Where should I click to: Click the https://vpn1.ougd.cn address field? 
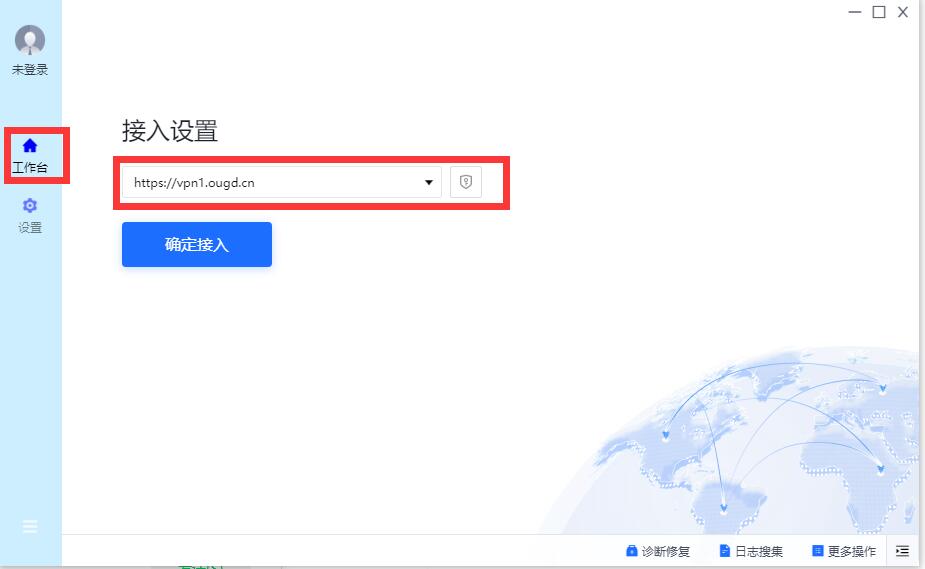[270, 182]
